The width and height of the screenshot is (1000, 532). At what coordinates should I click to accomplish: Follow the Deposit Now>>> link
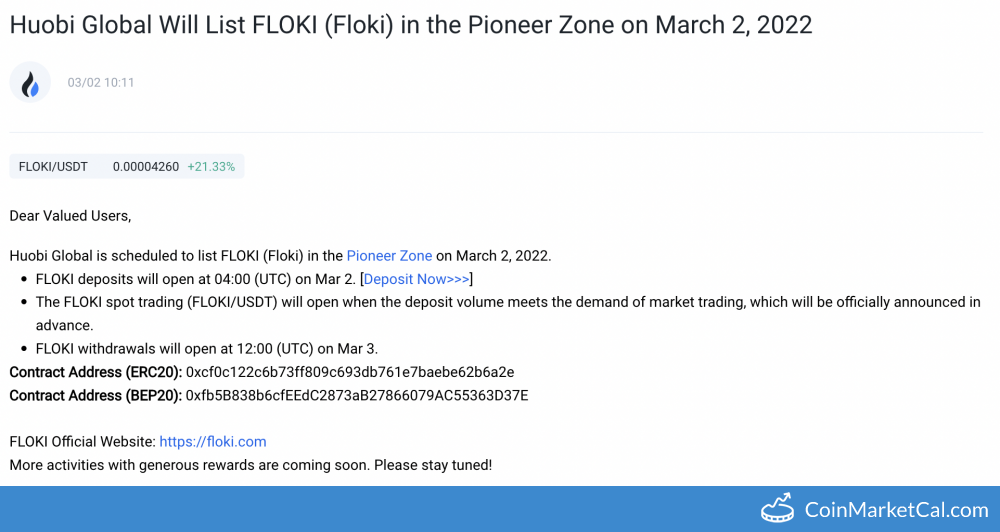pos(416,279)
